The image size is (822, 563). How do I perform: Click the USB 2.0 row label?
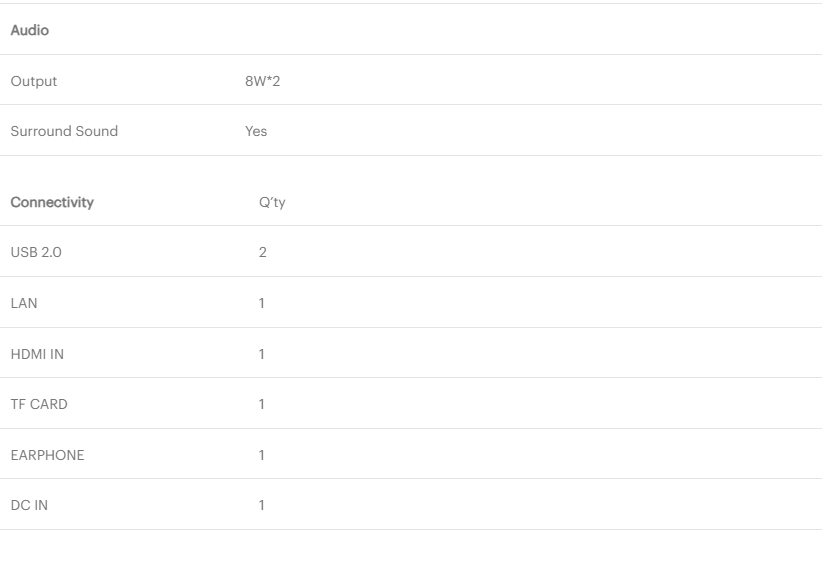[x=36, y=252]
